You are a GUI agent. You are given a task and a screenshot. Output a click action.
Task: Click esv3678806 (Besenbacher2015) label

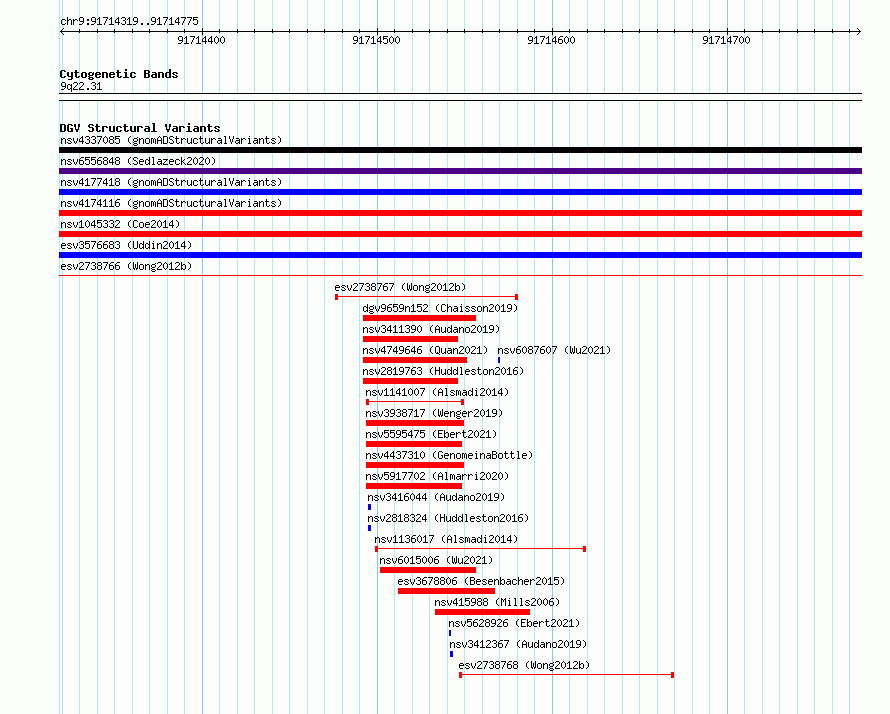click(x=481, y=581)
